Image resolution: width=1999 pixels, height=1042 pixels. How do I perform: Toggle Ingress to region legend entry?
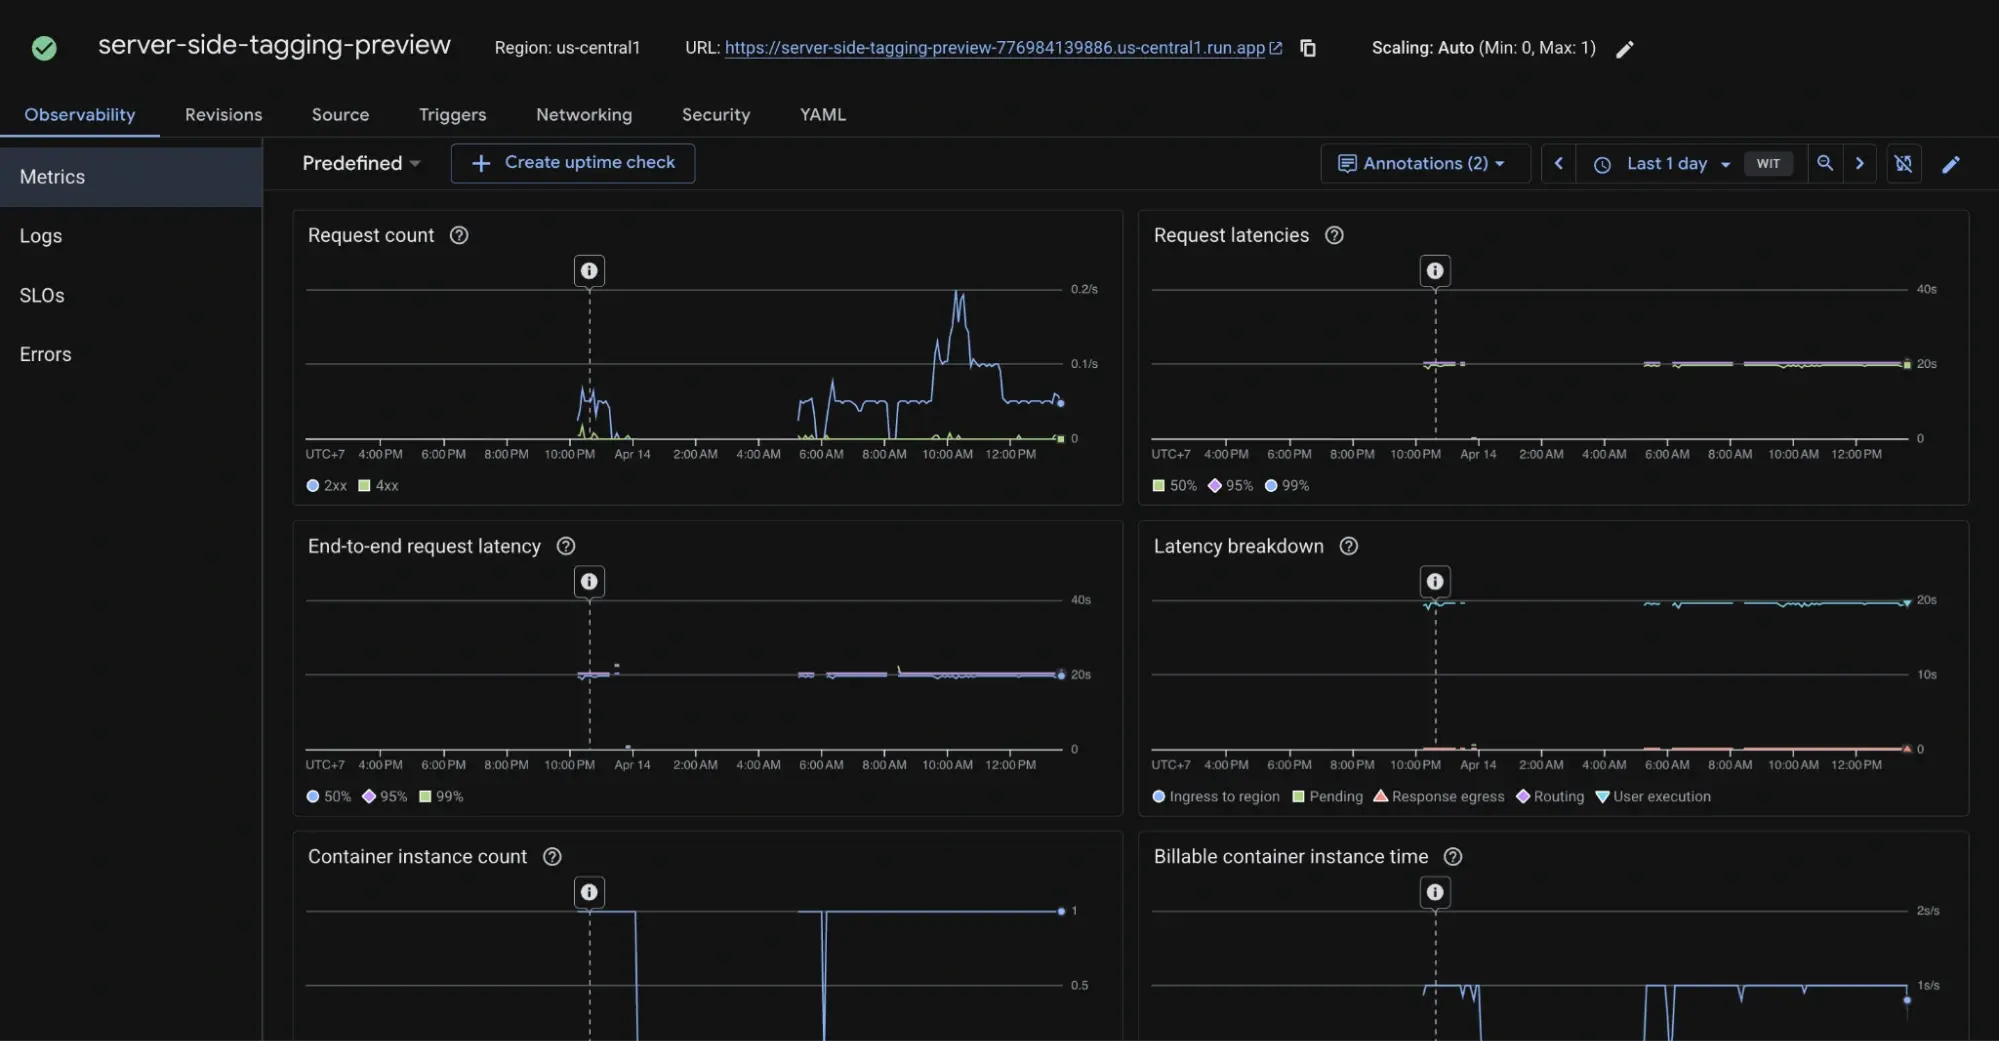point(1216,797)
